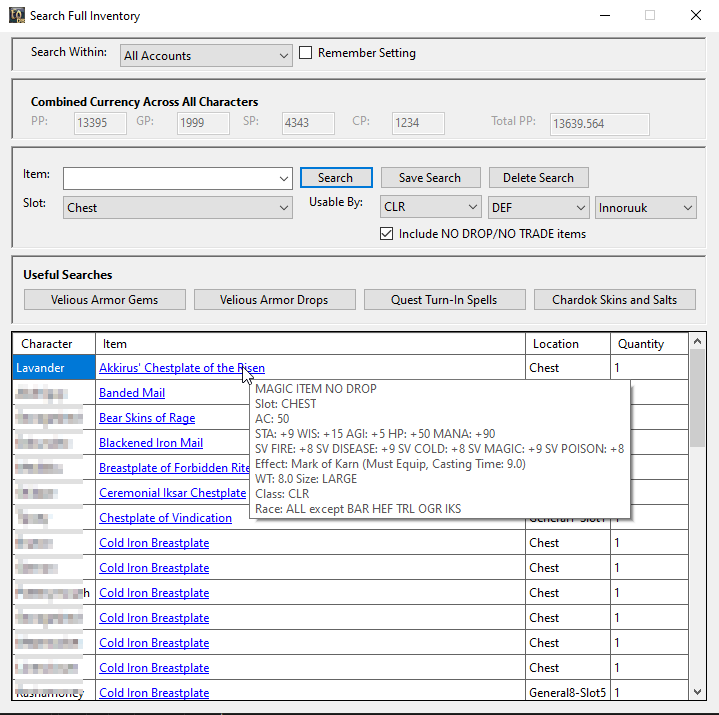719x715 pixels.
Task: Sort results by Quantity column header
Action: (641, 344)
